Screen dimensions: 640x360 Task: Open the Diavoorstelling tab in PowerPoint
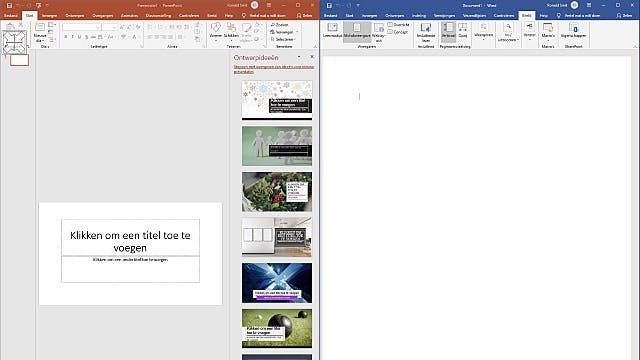click(x=158, y=16)
